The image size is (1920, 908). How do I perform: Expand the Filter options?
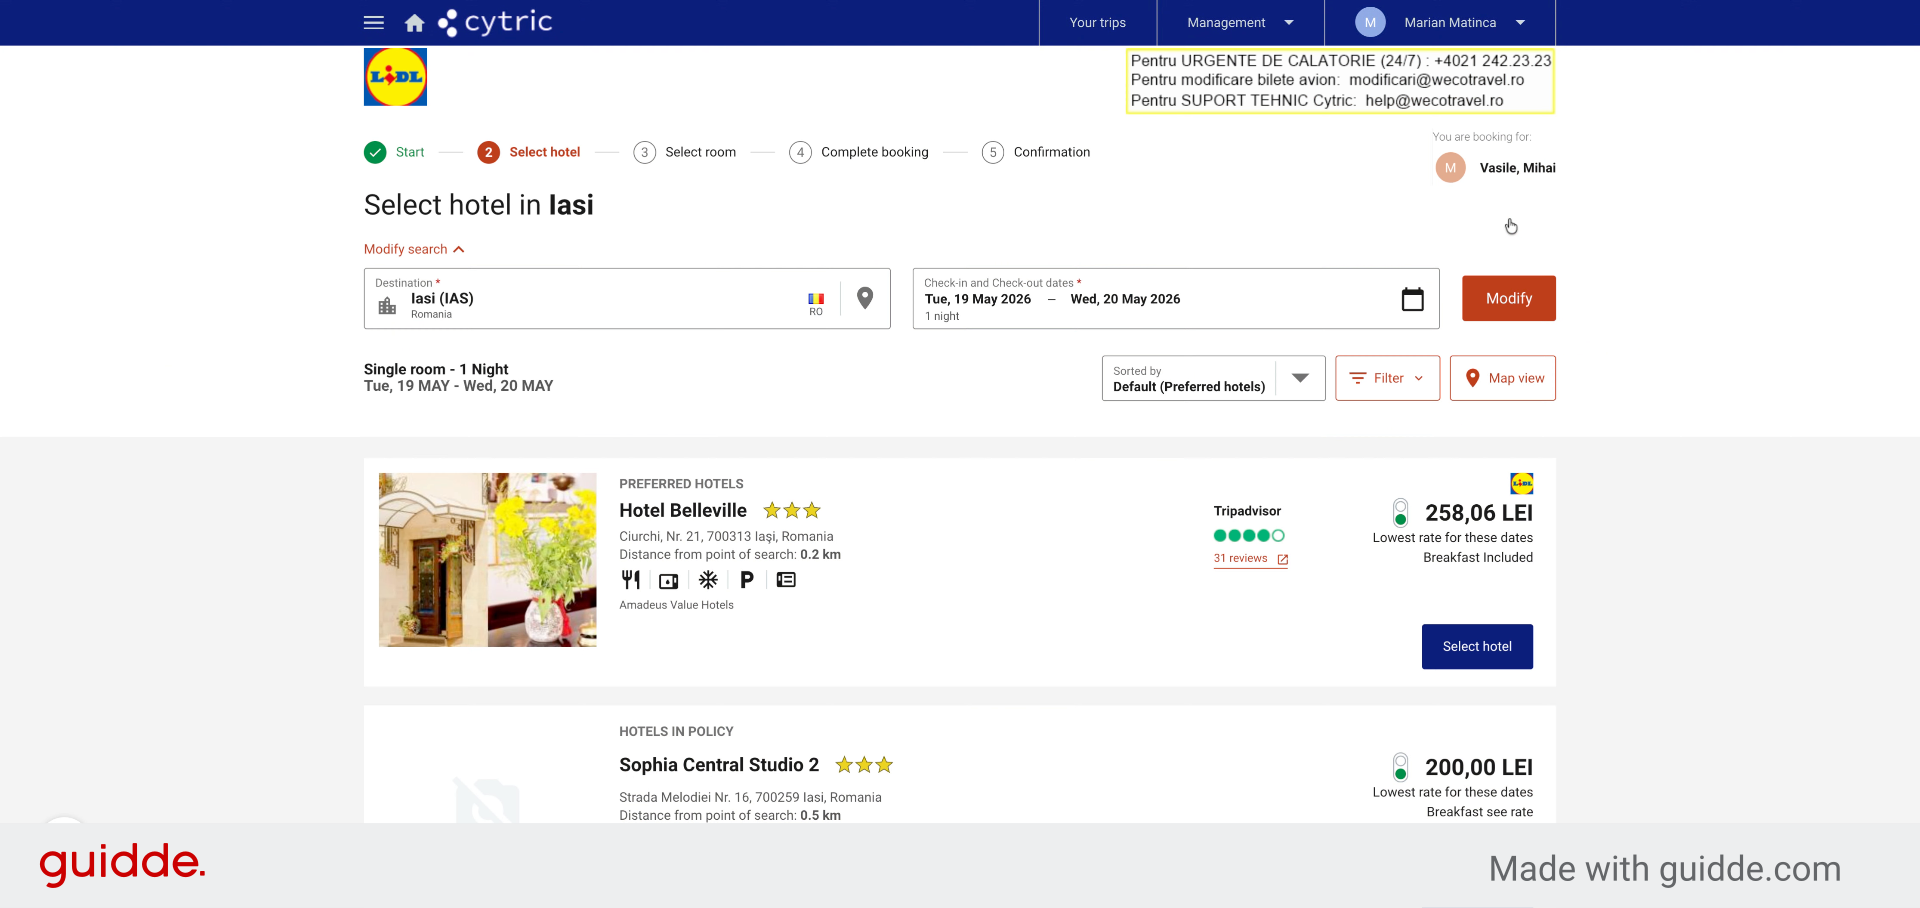[x=1388, y=378]
